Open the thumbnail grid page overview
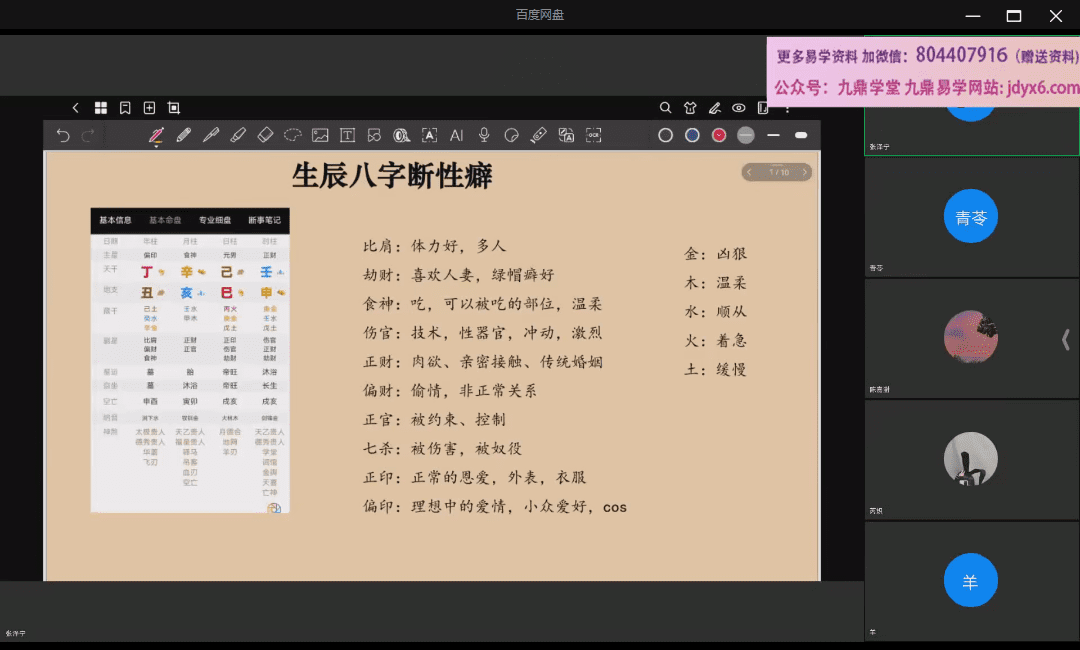1080x650 pixels. point(101,108)
